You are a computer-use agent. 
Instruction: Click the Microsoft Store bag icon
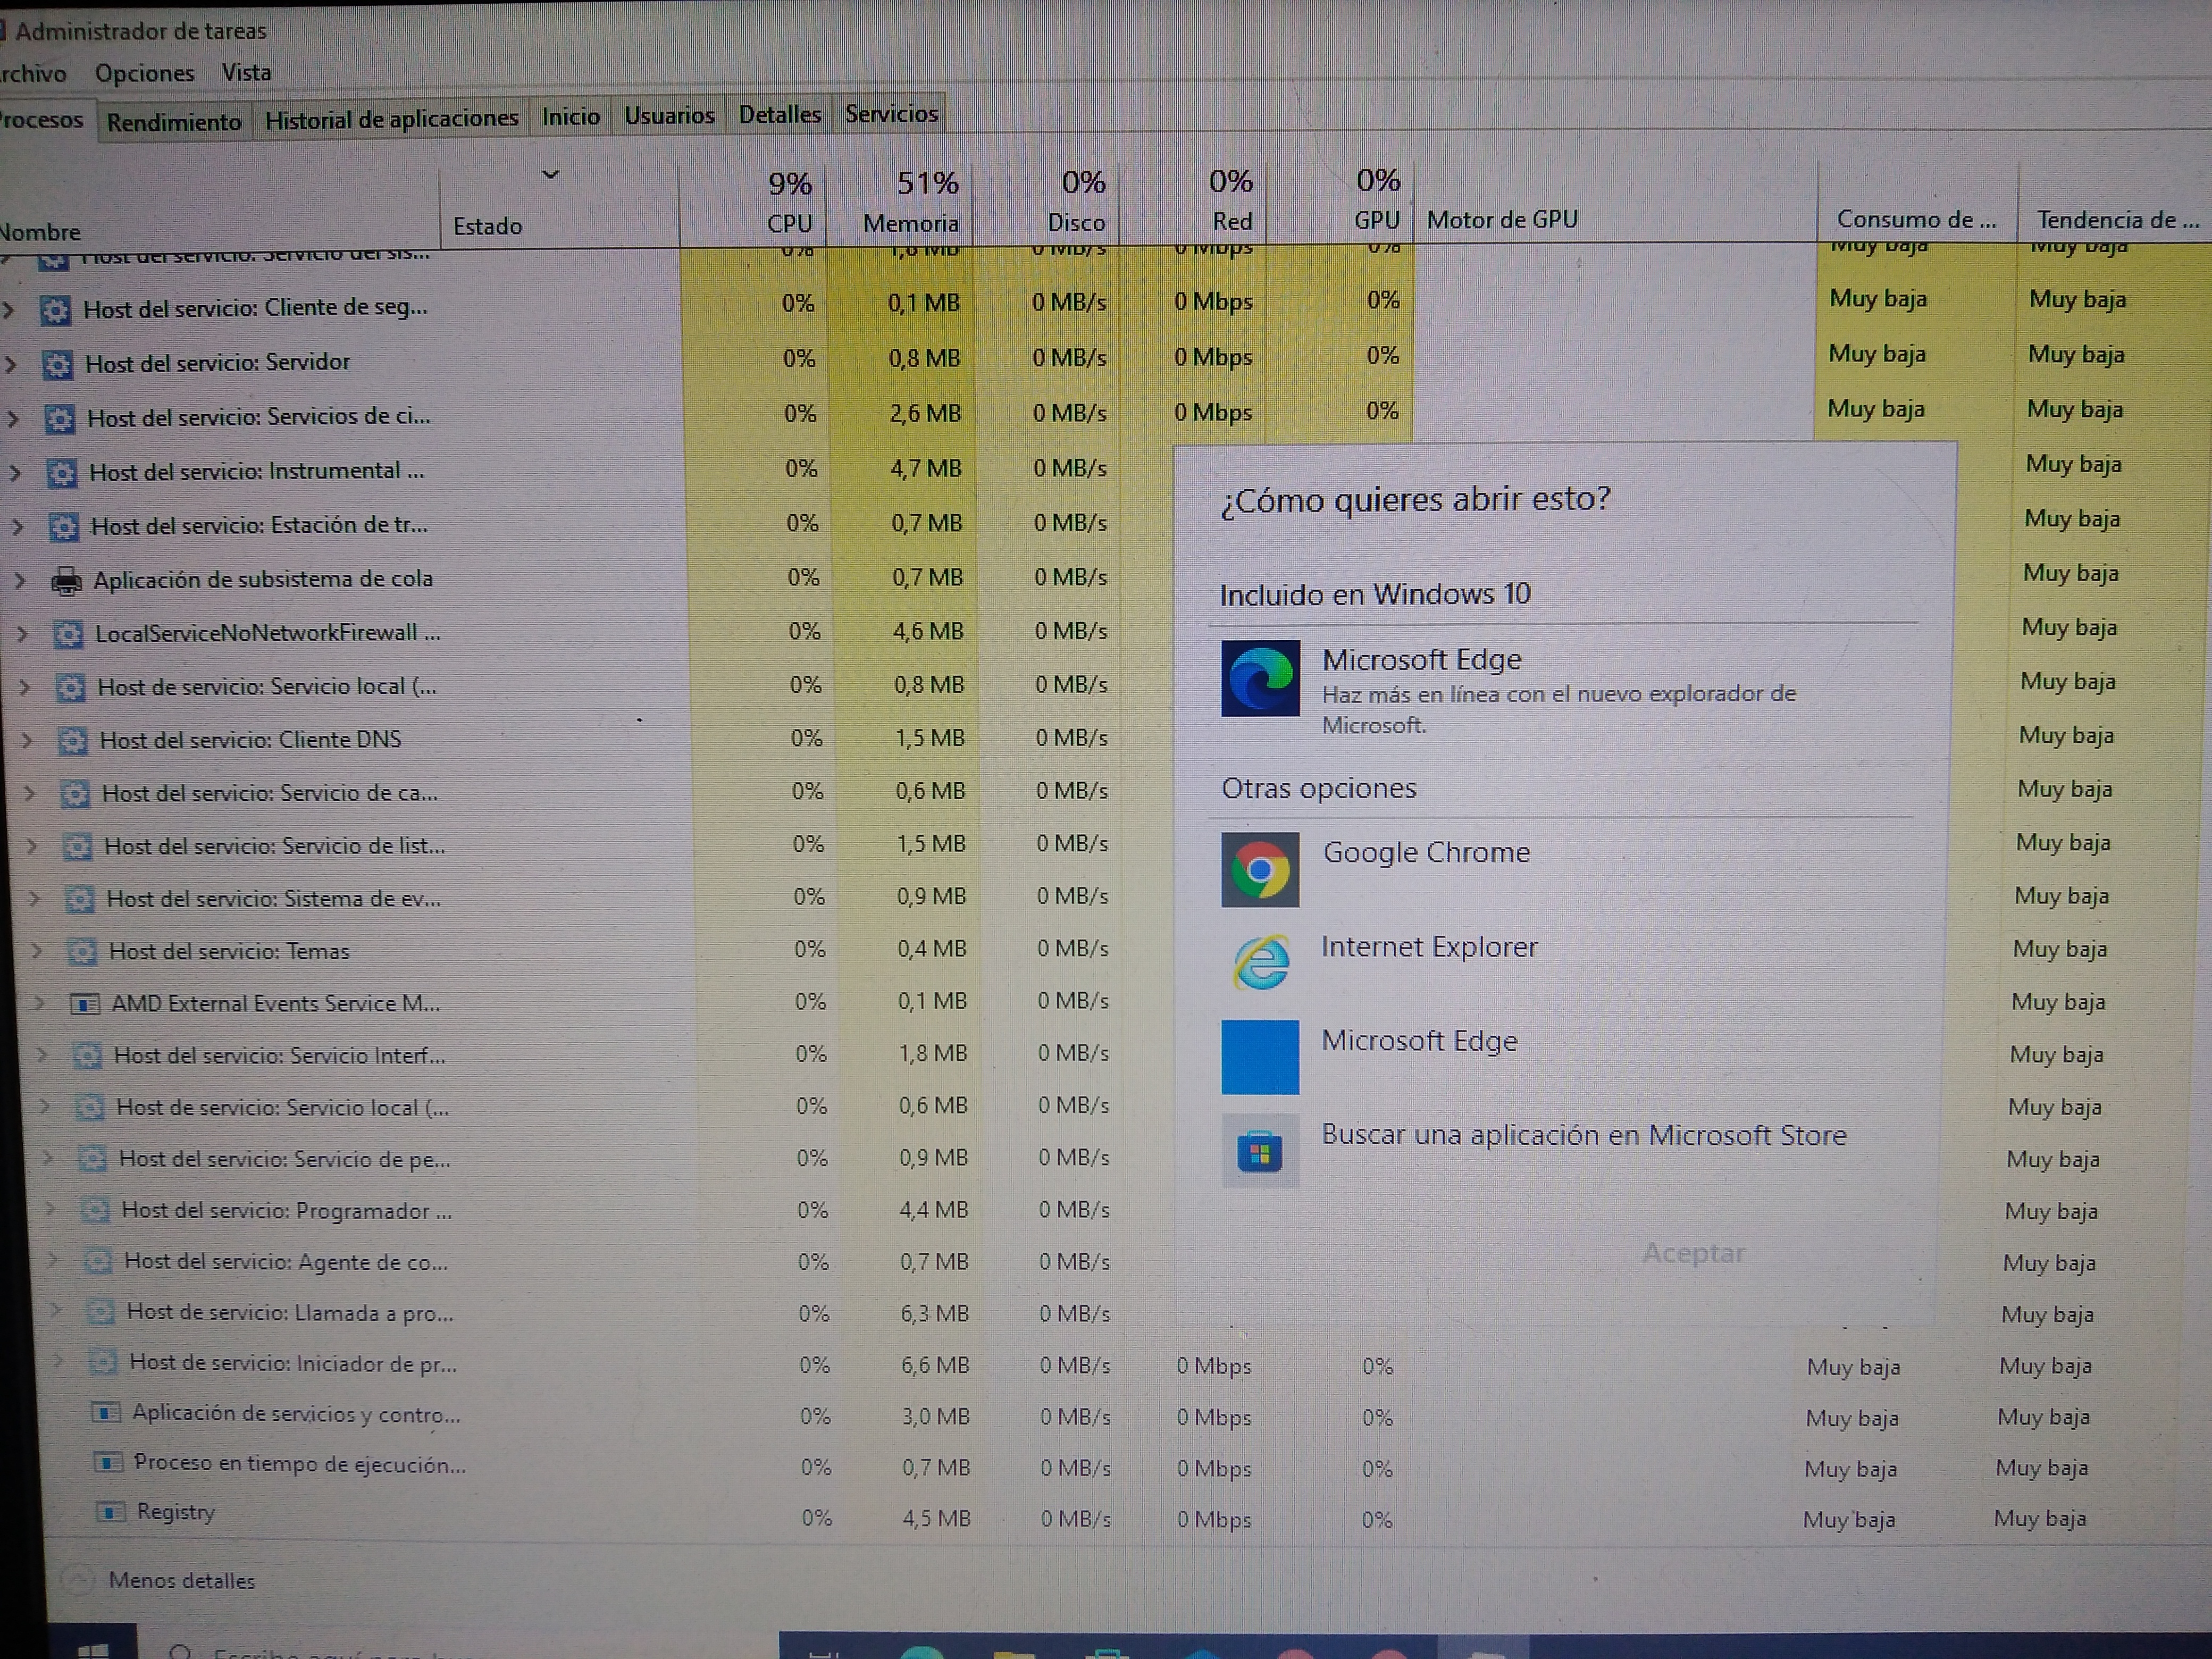(x=1260, y=1152)
